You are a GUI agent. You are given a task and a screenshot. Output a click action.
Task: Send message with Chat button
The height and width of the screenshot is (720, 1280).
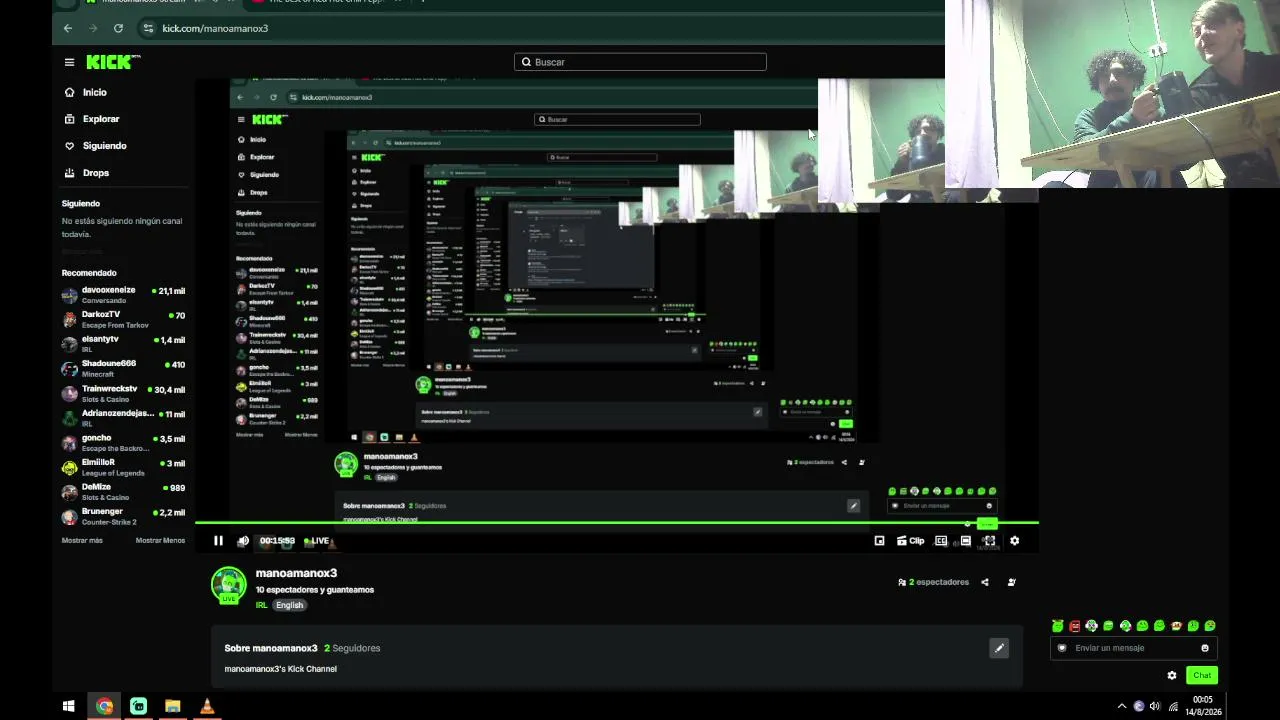[1202, 675]
